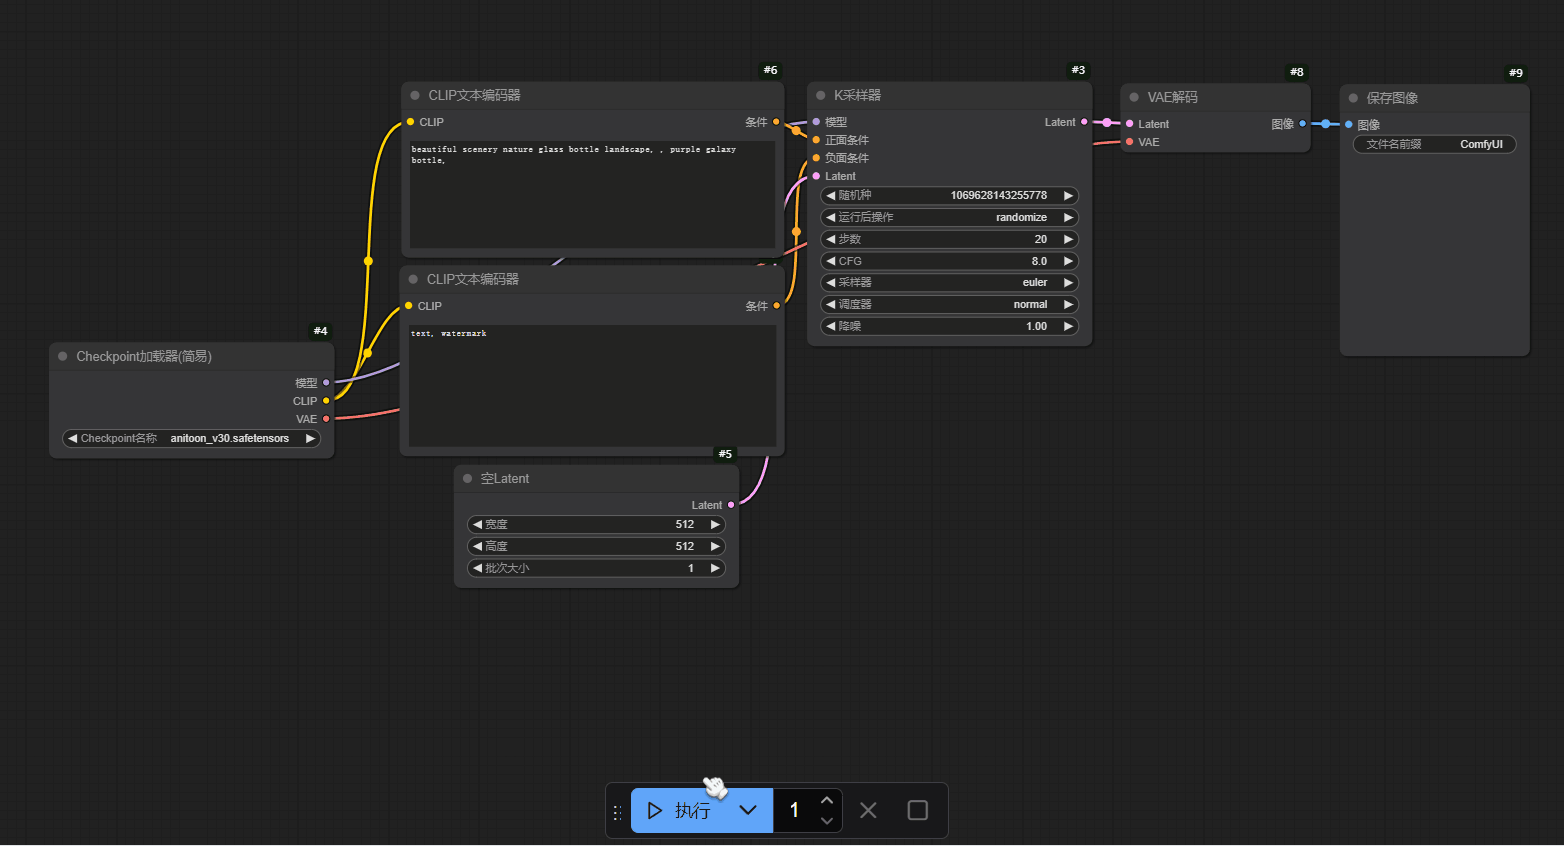The height and width of the screenshot is (846, 1564).
Task: Open the dropdown chevron beside 执行
Action: coord(748,810)
